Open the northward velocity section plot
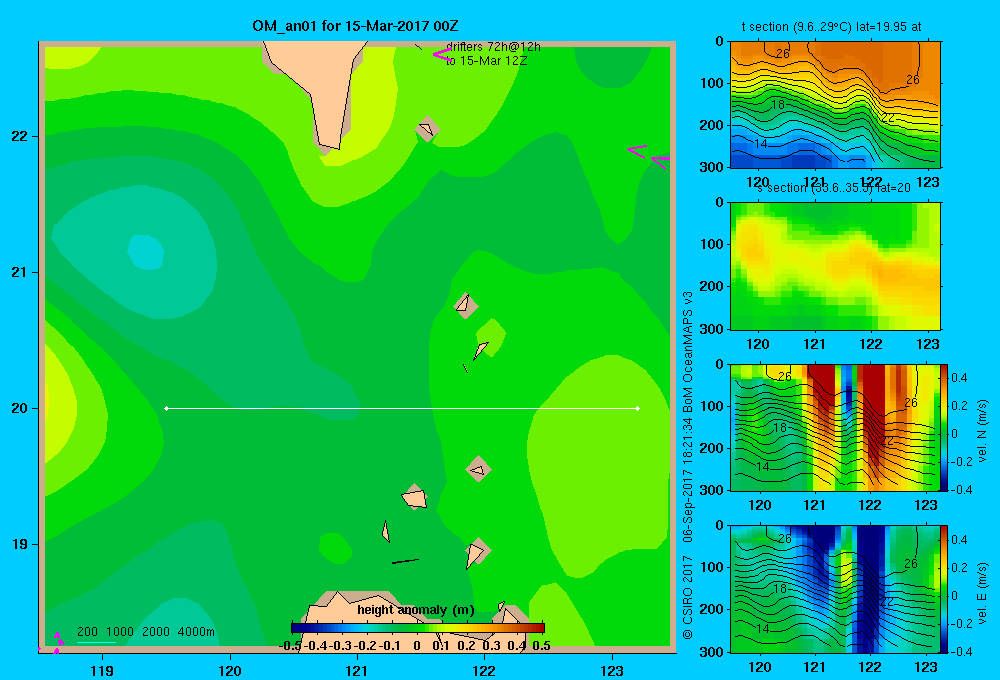The height and width of the screenshot is (680, 1000). [835, 427]
